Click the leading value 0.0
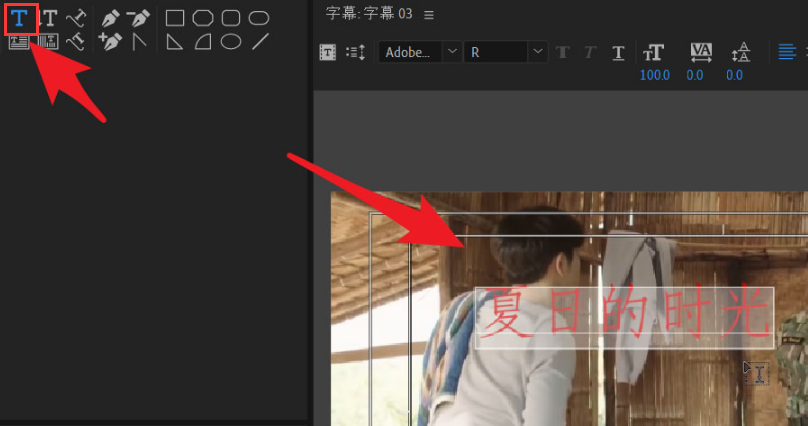Viewport: 808px width, 426px height. [x=734, y=75]
